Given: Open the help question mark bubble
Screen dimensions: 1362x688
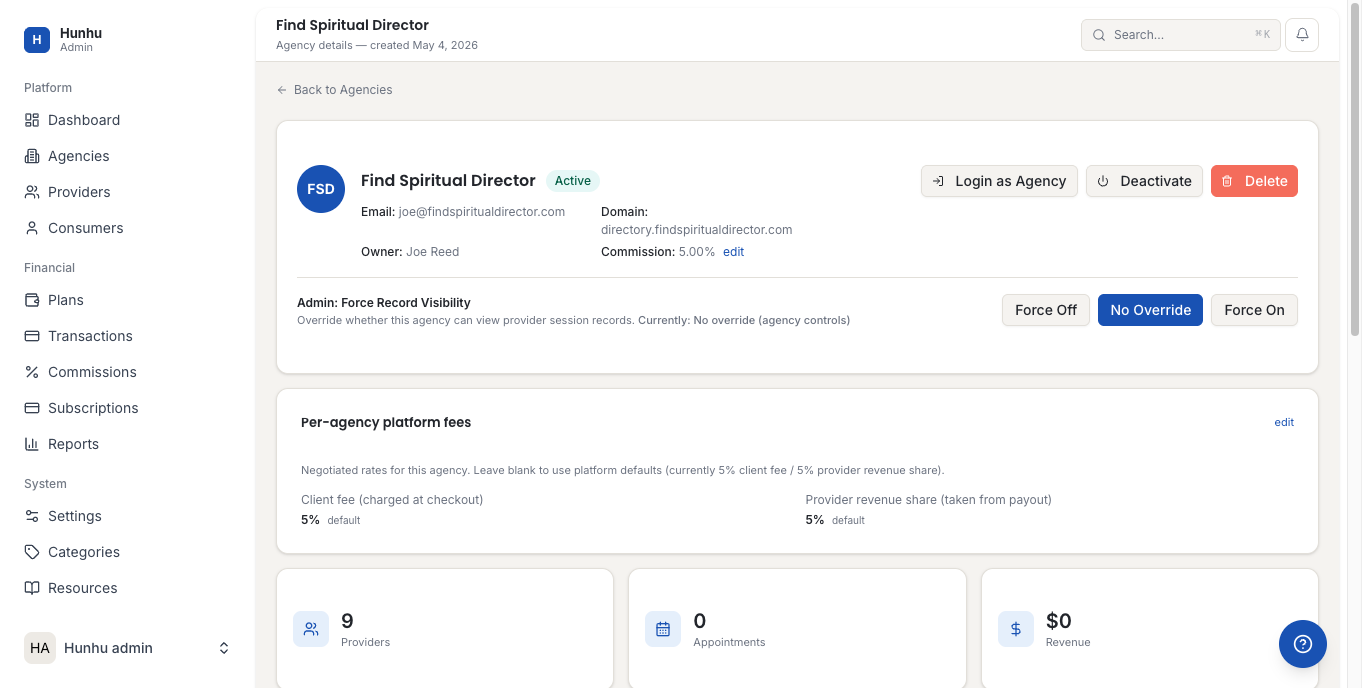Looking at the screenshot, I should (x=1303, y=644).
